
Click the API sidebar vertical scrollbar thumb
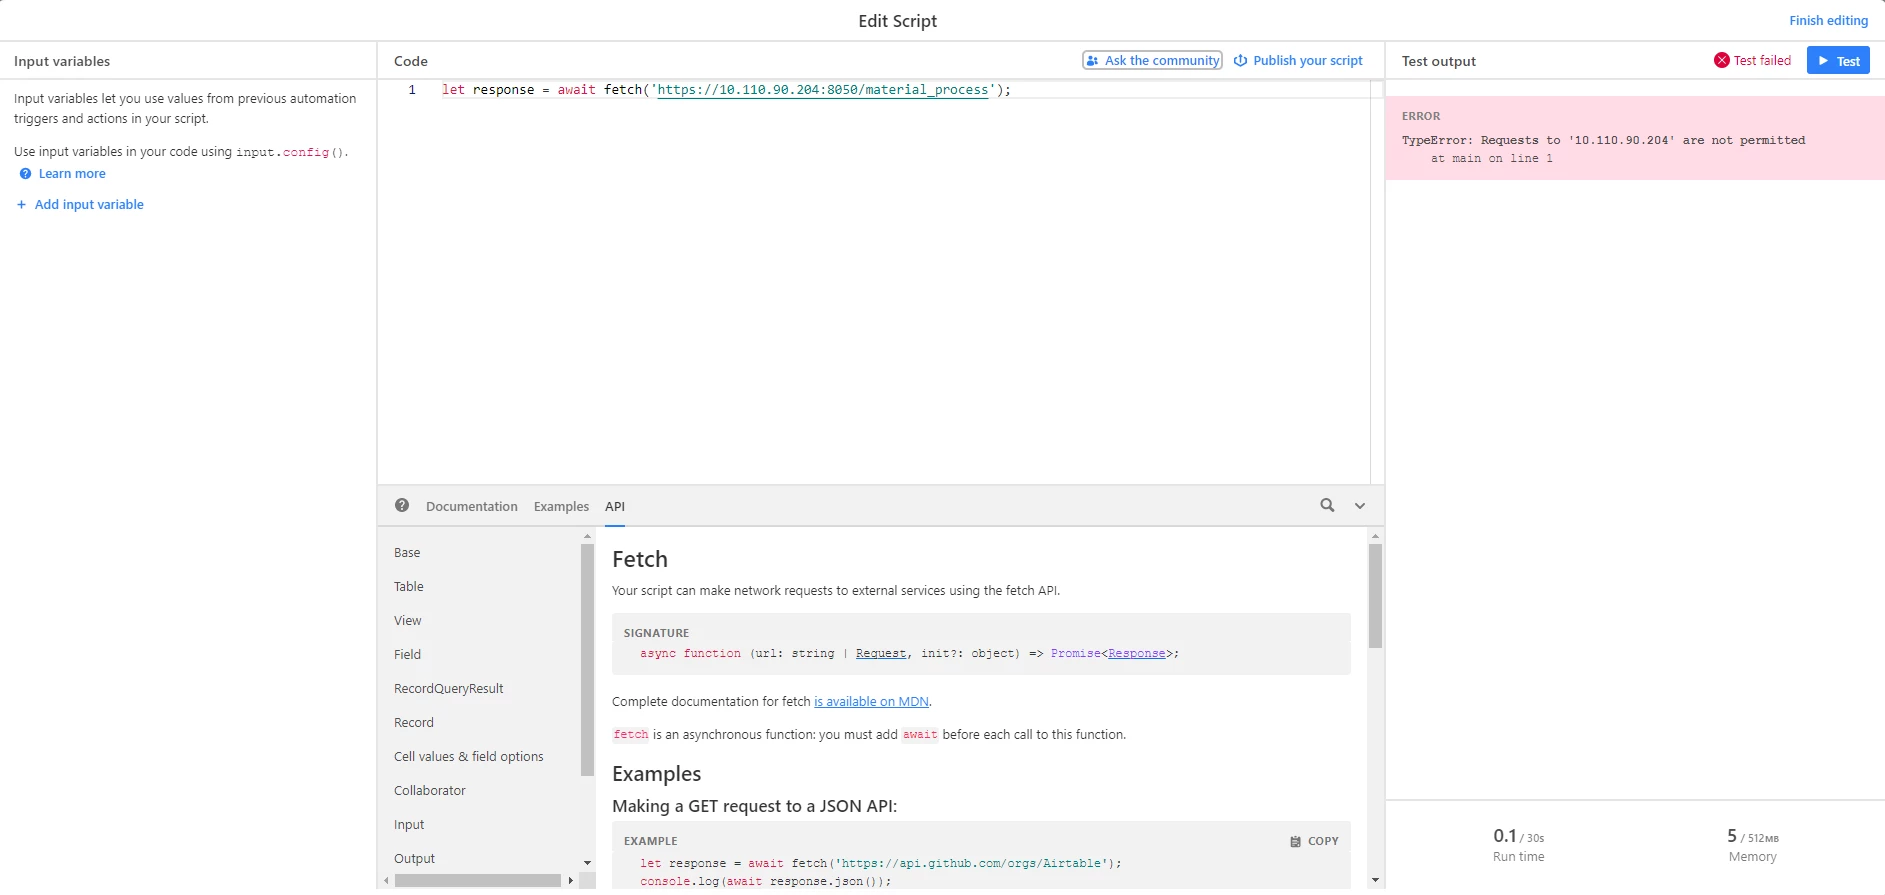click(587, 659)
